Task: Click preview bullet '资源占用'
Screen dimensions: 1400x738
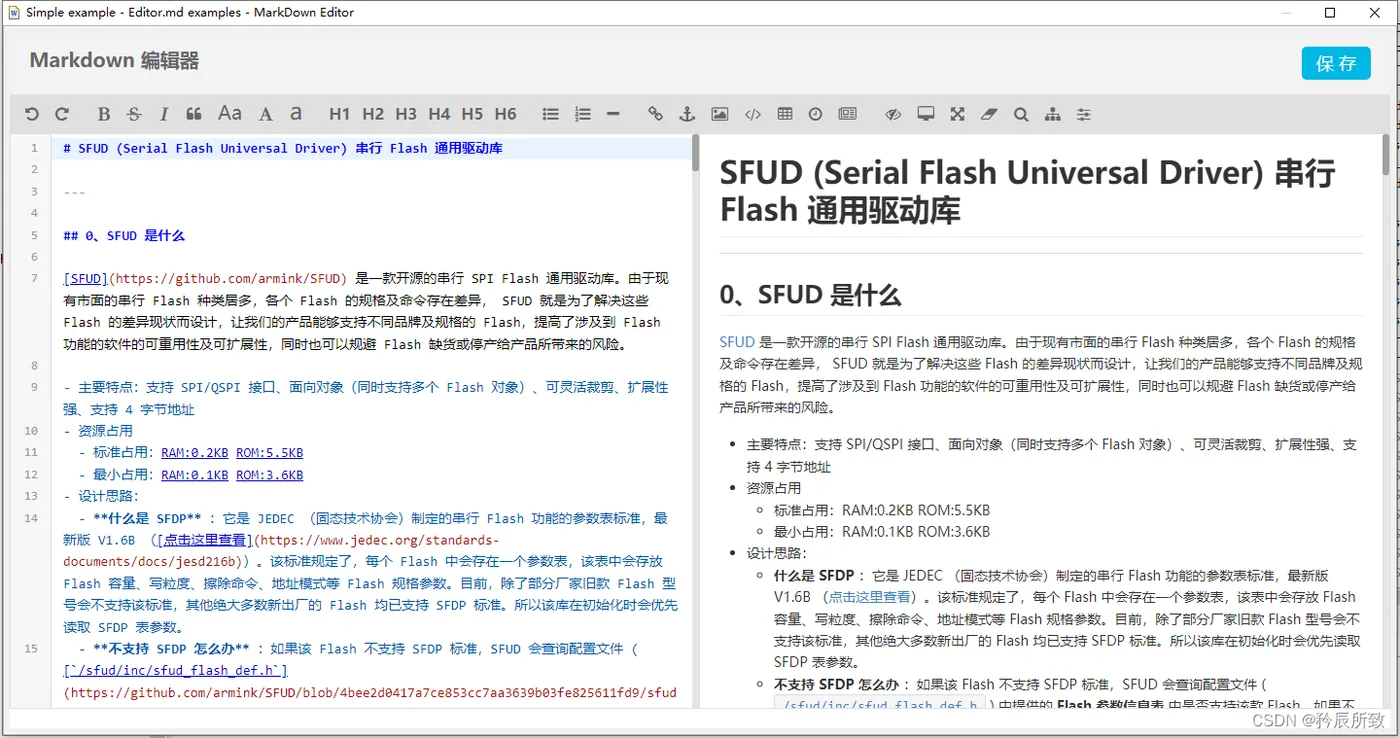Action: [774, 488]
